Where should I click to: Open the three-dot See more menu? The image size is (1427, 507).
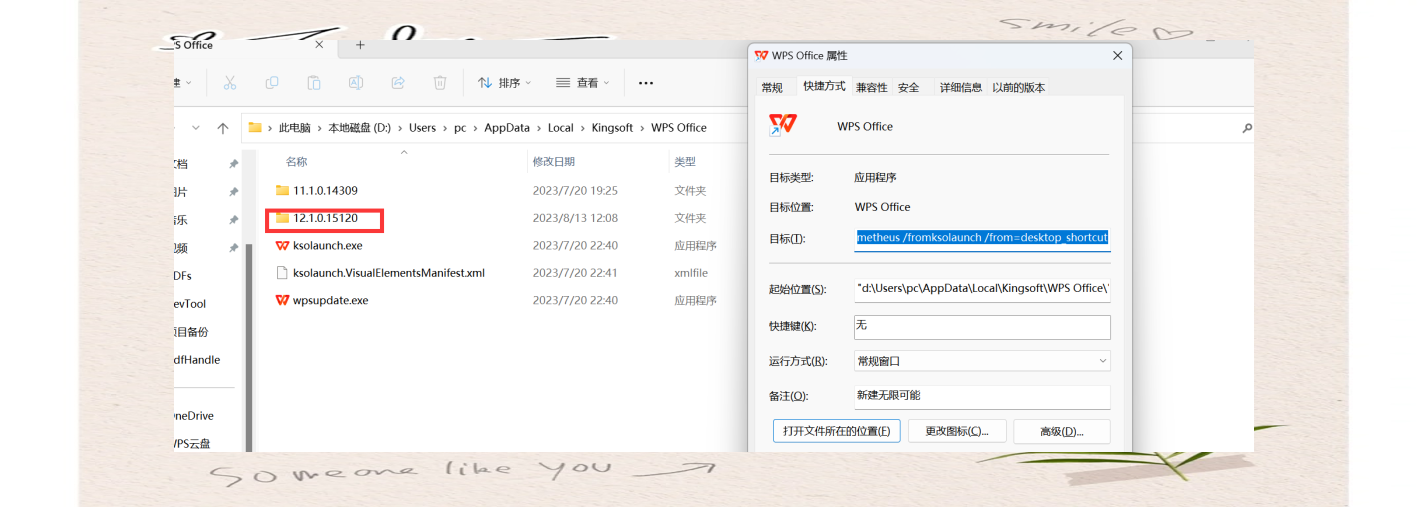pos(646,83)
